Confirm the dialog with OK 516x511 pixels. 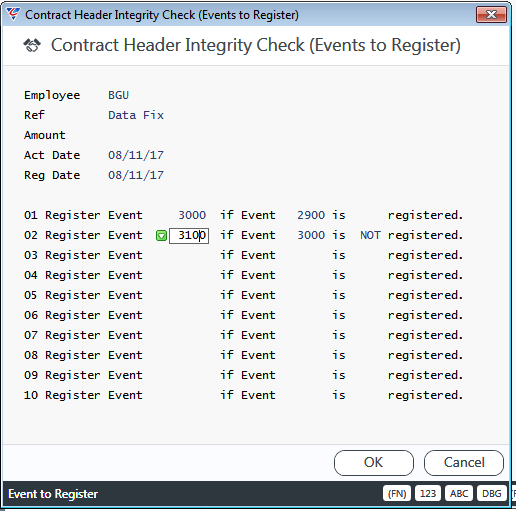click(374, 463)
